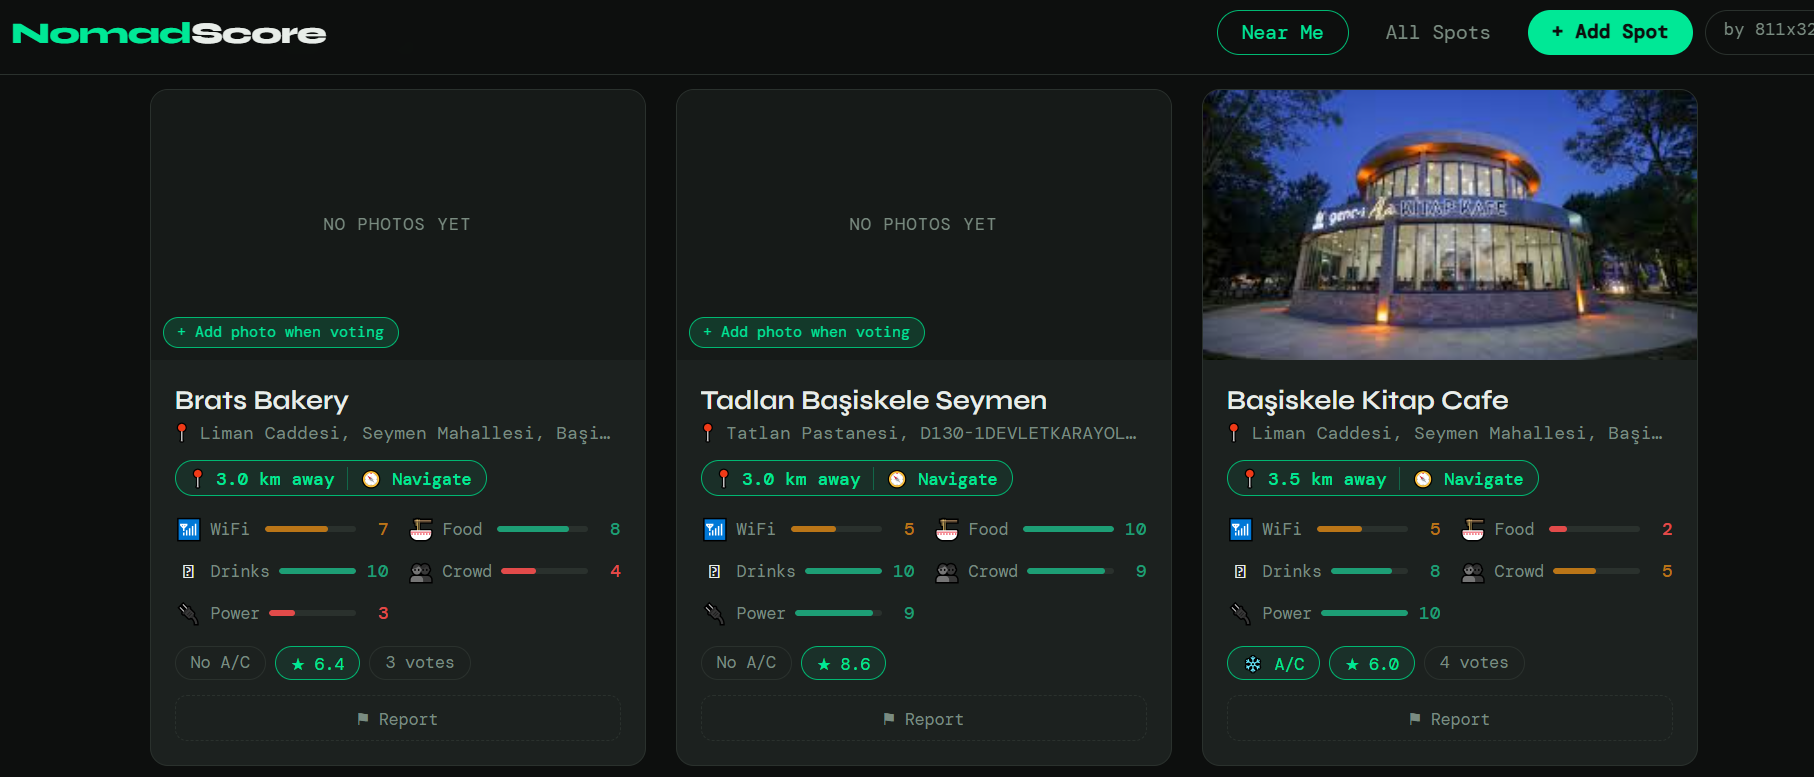This screenshot has width=1814, height=777.
Task: Click the Başiskele Kitap Cafe title
Action: tap(1367, 400)
